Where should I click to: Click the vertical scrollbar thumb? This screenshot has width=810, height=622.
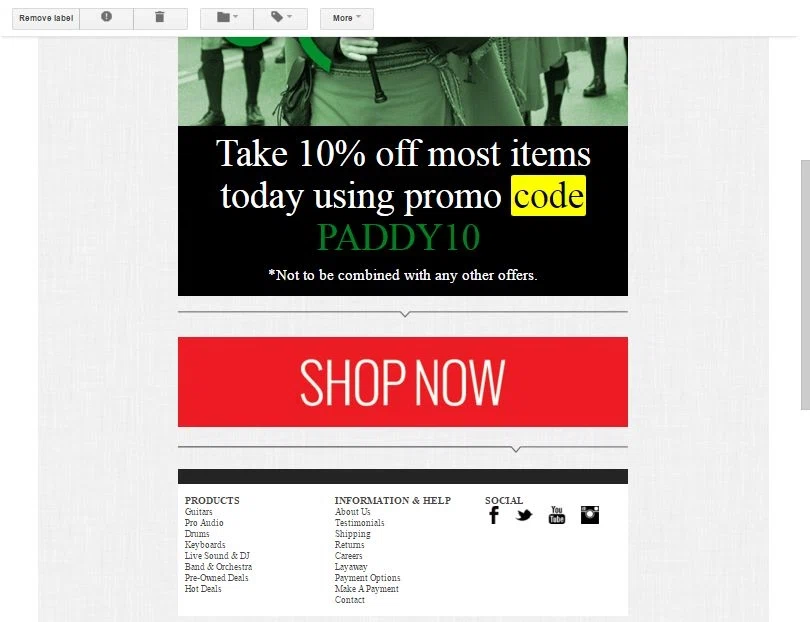[x=805, y=285]
